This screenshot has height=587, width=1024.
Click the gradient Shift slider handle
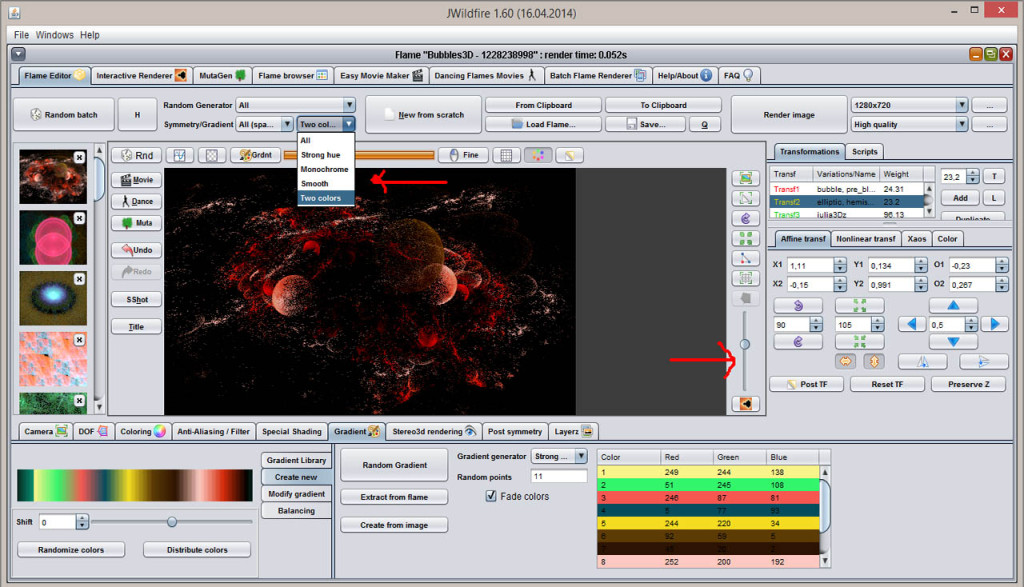tap(172, 522)
